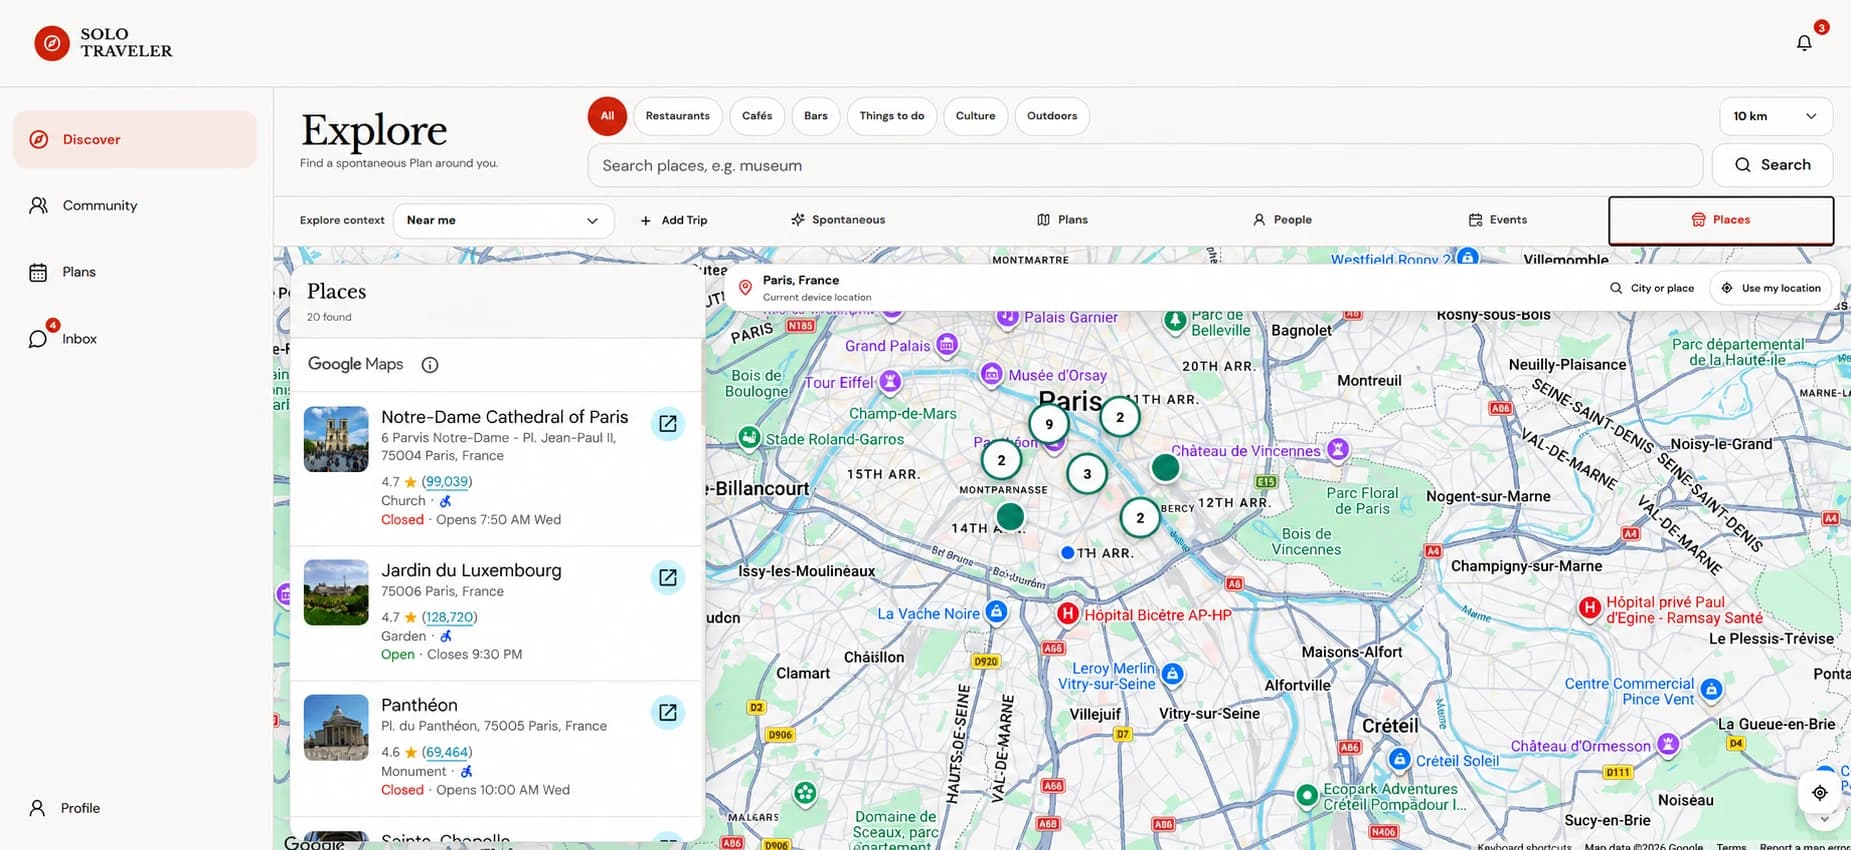Click the cluster marker 2 near Bercy
This screenshot has width=1851, height=850.
click(x=1140, y=518)
